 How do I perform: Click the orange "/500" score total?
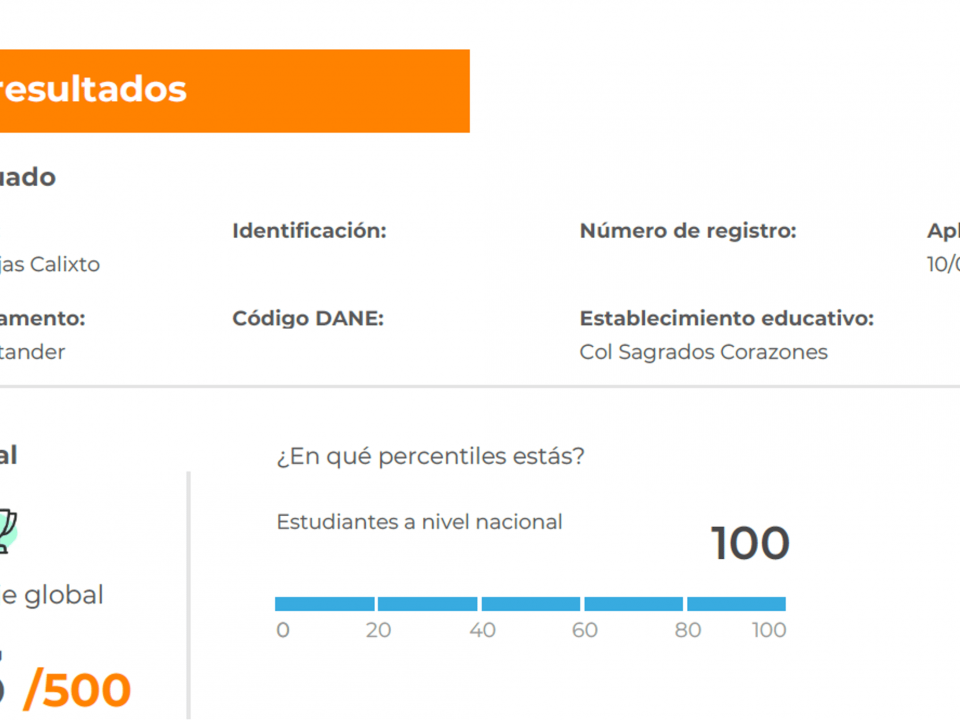77,690
